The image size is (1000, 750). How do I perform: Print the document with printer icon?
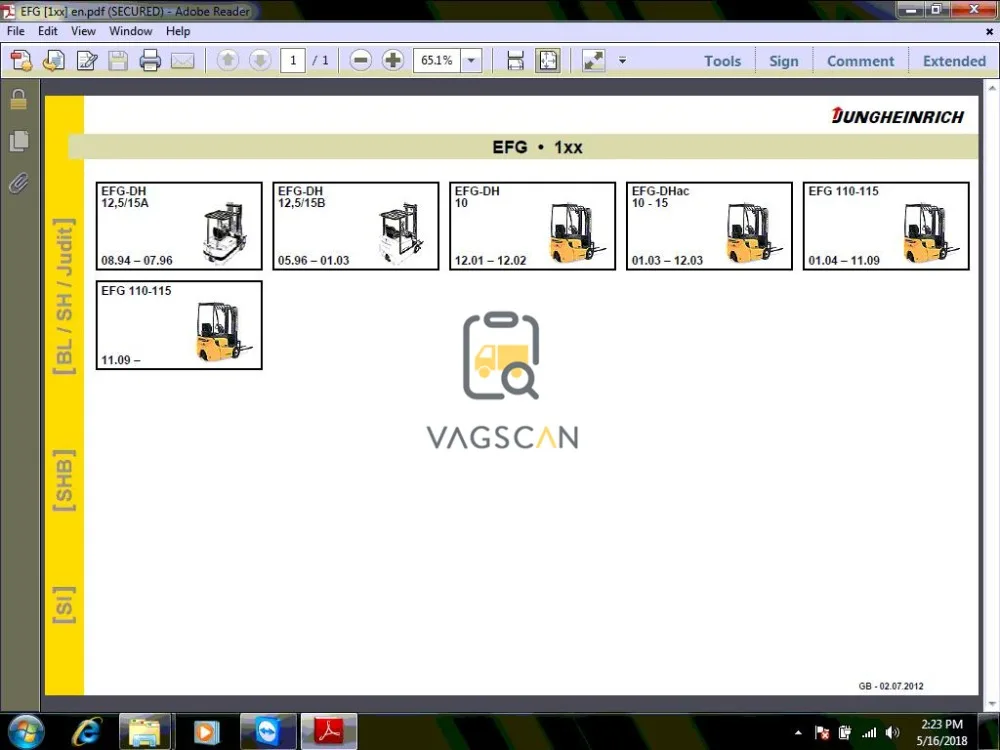click(x=150, y=61)
